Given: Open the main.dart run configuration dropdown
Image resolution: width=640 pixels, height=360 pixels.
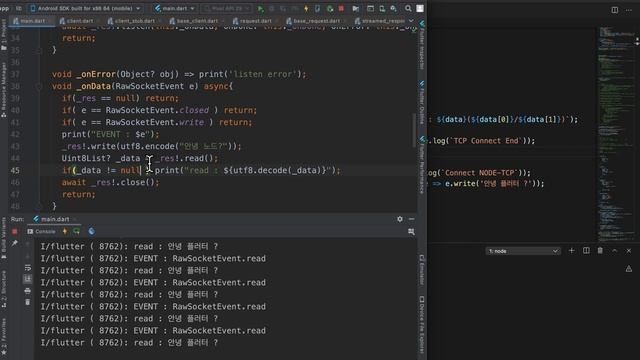Looking at the screenshot, I should pyautogui.click(x=175, y=9).
